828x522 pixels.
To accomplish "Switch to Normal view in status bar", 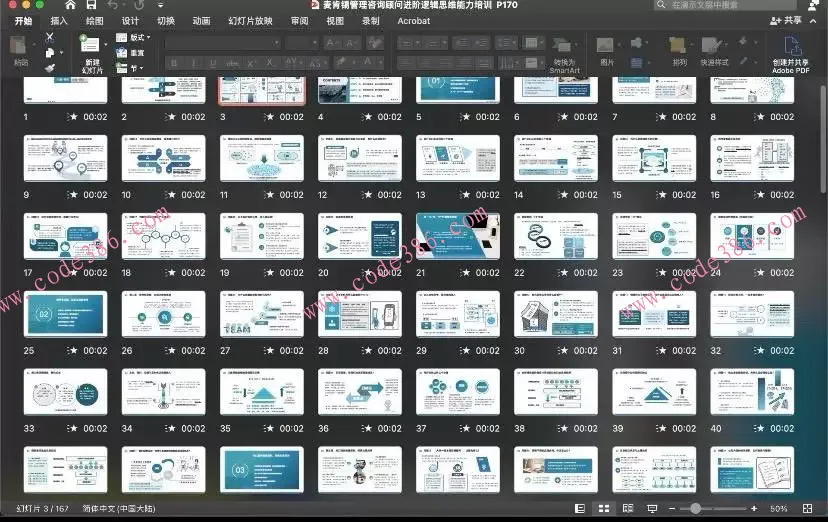I will click(579, 508).
